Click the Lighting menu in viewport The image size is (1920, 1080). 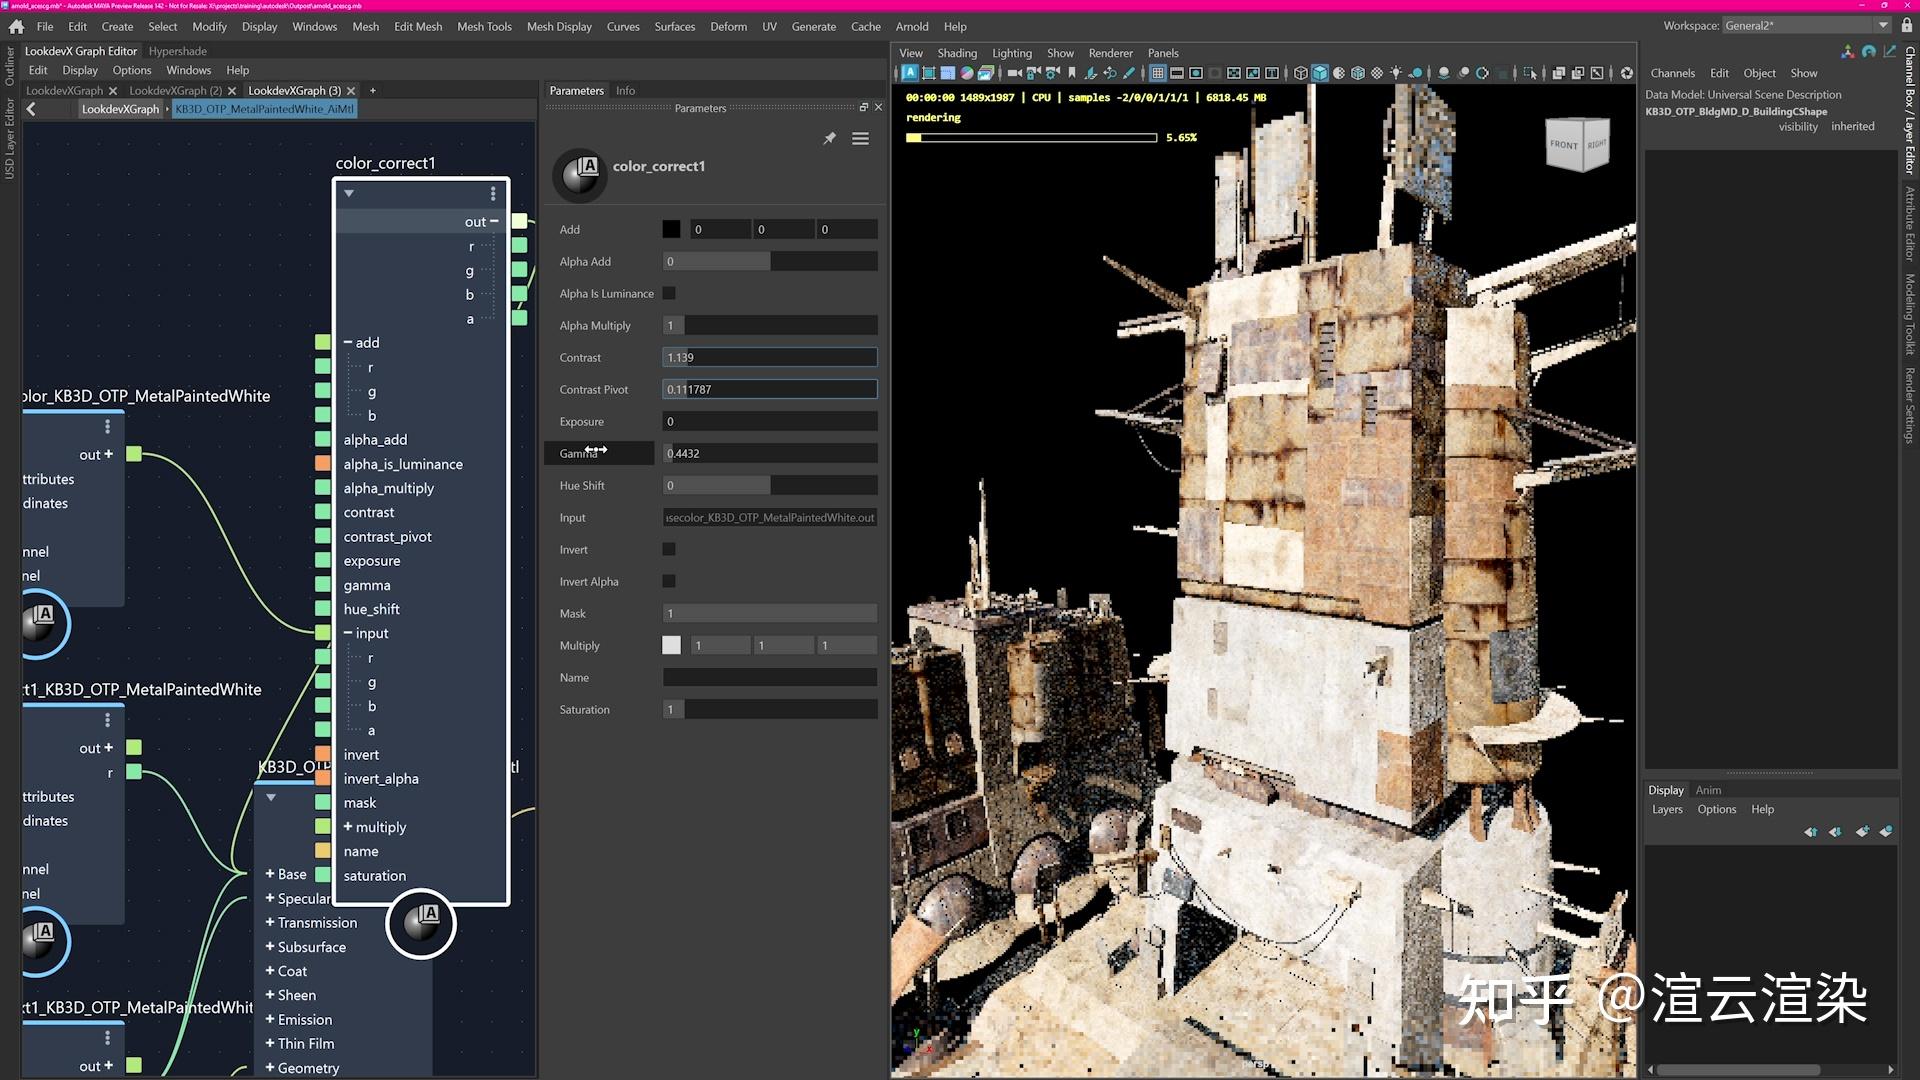(x=1009, y=53)
